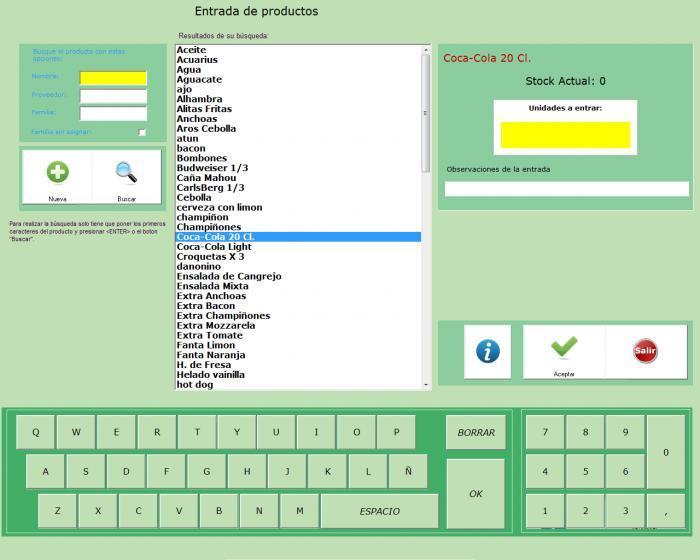Click the magnifier Buscar button

[x=127, y=177]
